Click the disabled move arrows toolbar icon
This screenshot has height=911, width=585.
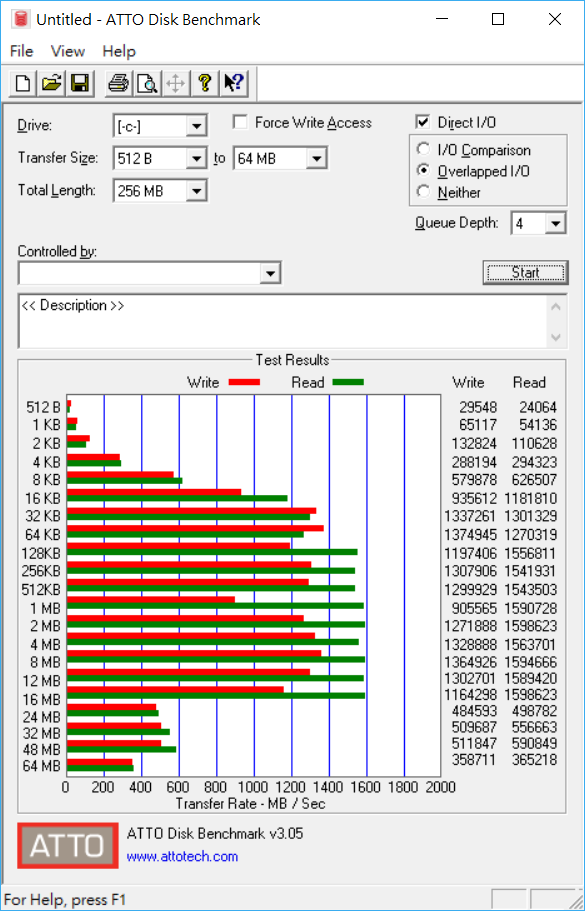coord(175,83)
